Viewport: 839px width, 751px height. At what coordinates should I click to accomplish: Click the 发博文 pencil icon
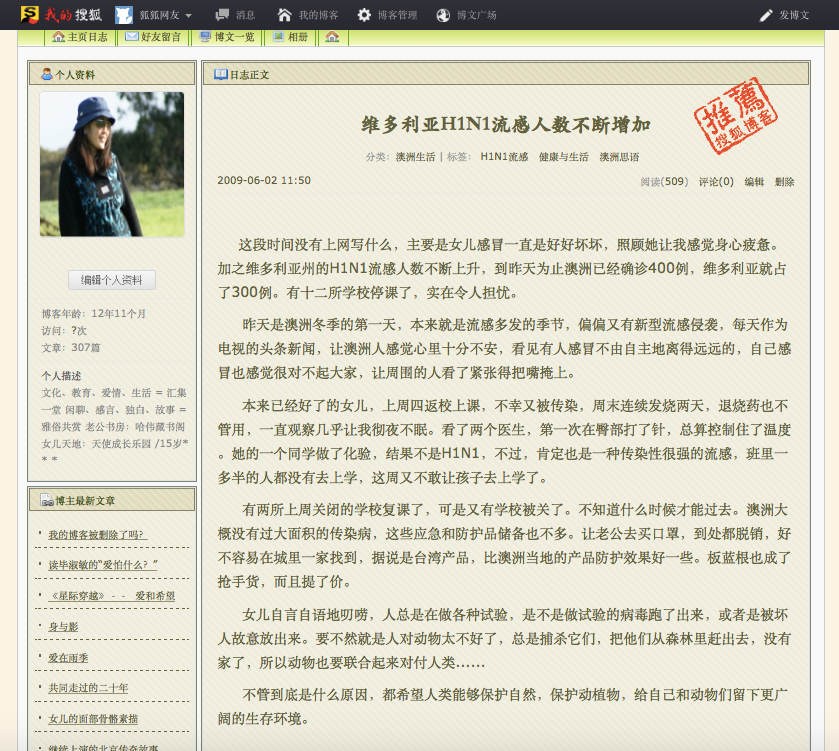(x=766, y=15)
